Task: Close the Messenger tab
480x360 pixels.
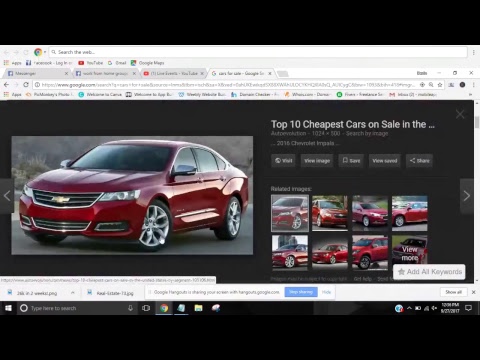Action: pos(66,73)
